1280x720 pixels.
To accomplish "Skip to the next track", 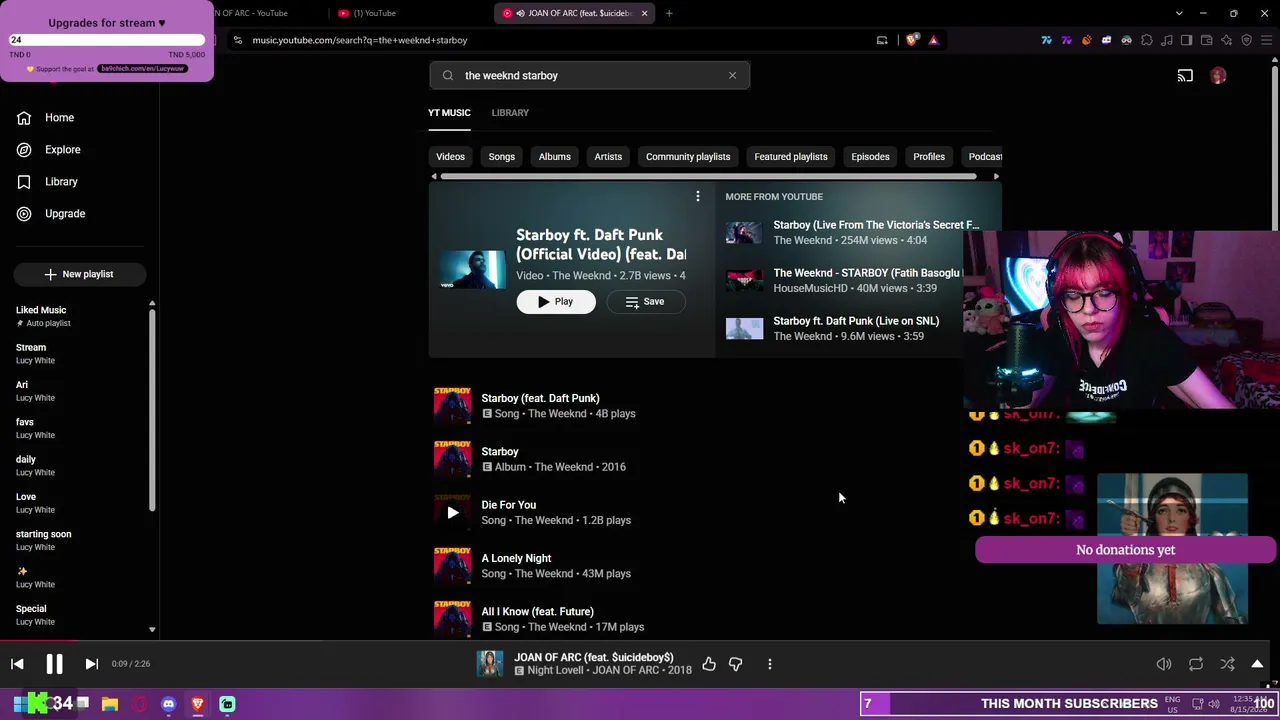I will point(91,664).
